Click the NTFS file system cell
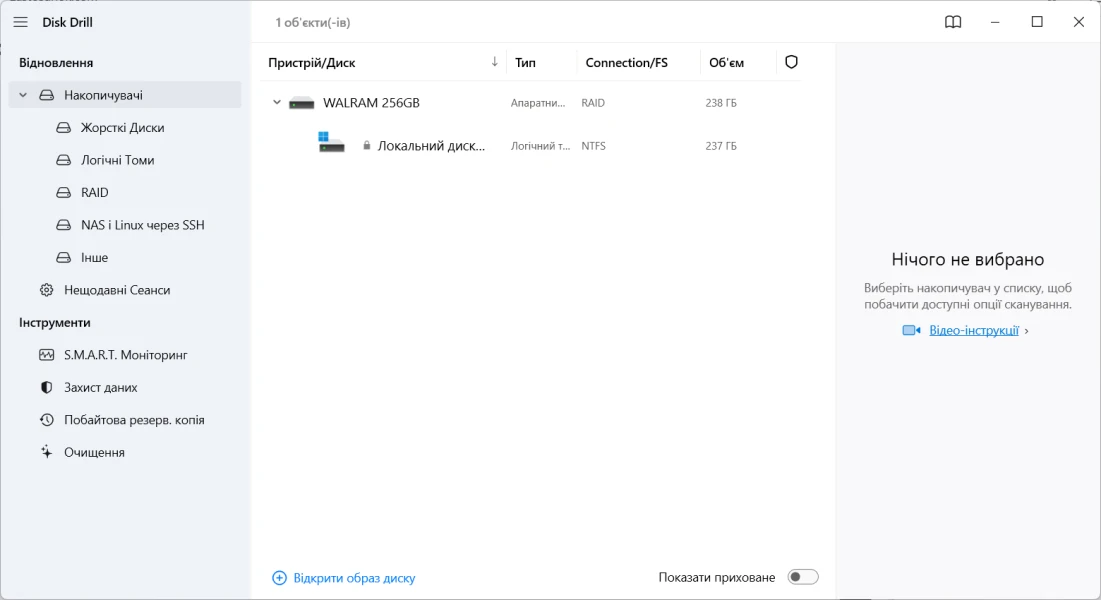Image resolution: width=1101 pixels, height=600 pixels. [x=593, y=146]
